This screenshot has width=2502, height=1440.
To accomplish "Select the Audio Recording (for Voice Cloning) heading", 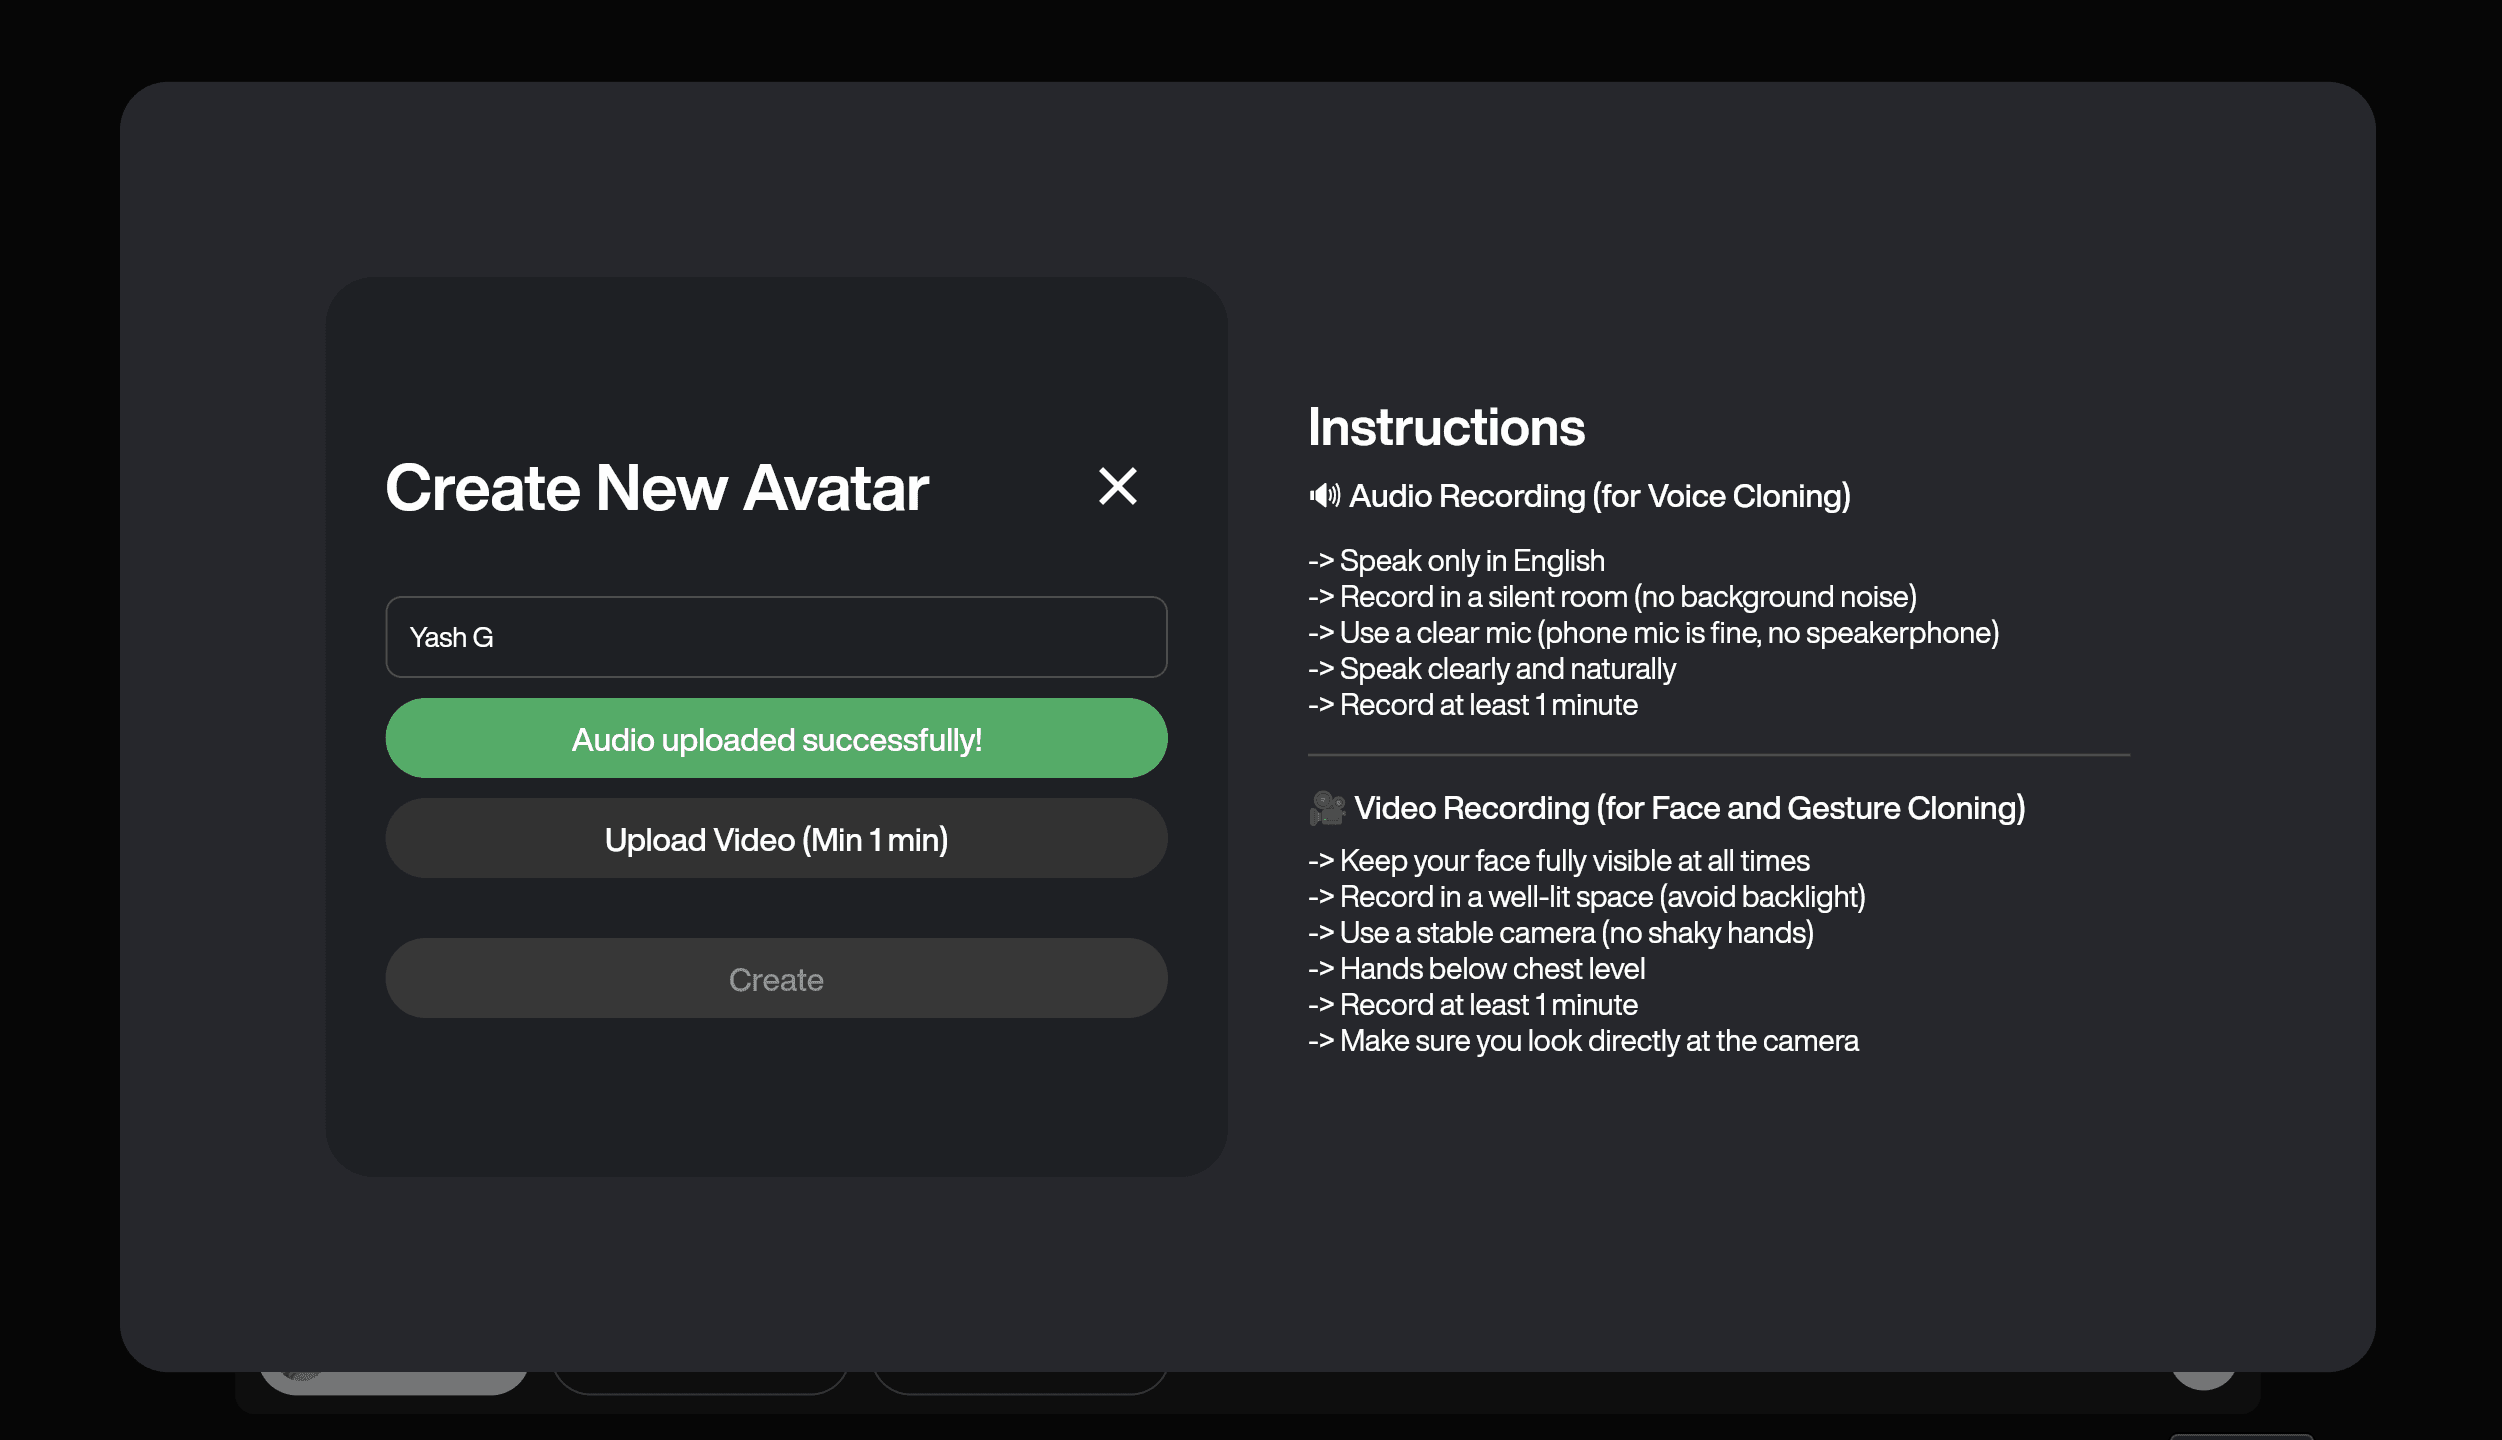I will coord(1600,496).
